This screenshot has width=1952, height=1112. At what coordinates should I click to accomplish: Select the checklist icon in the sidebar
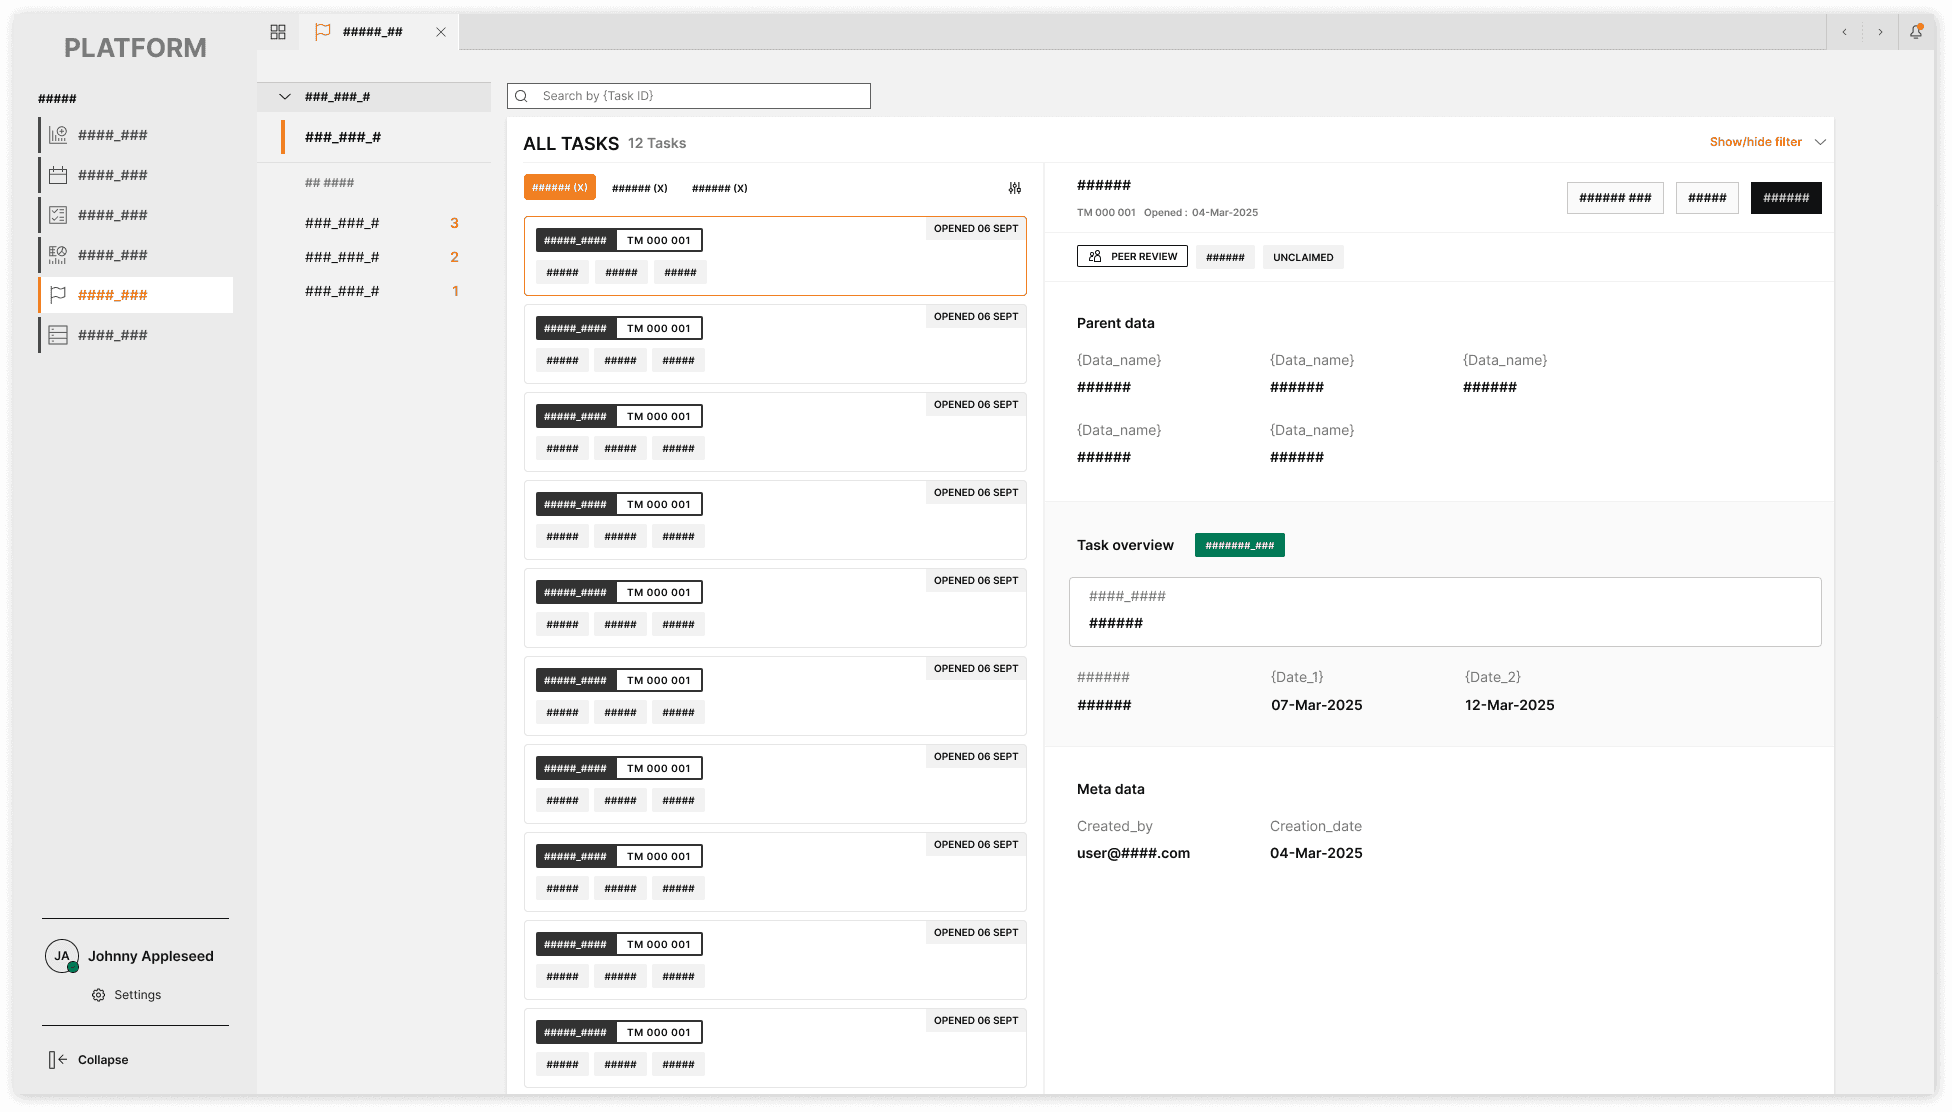[x=58, y=215]
